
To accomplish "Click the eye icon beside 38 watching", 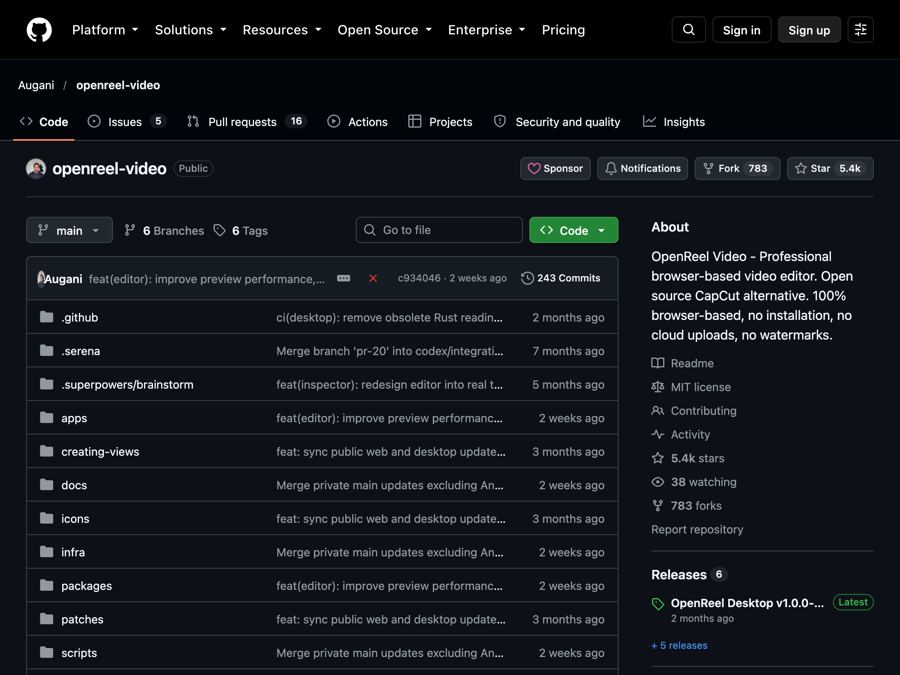I will tap(658, 482).
